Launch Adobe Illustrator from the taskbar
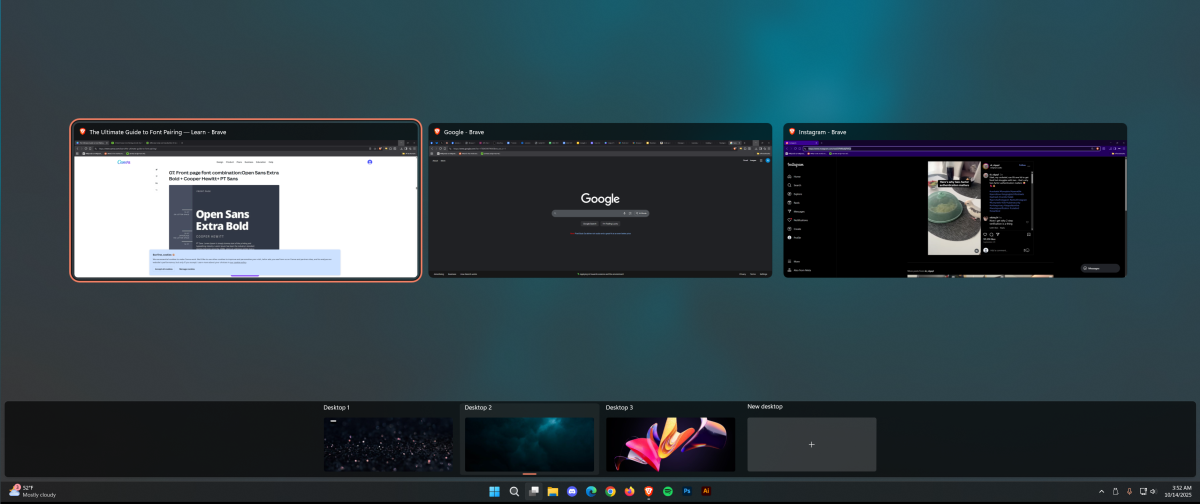The width and height of the screenshot is (1200, 504). point(706,491)
